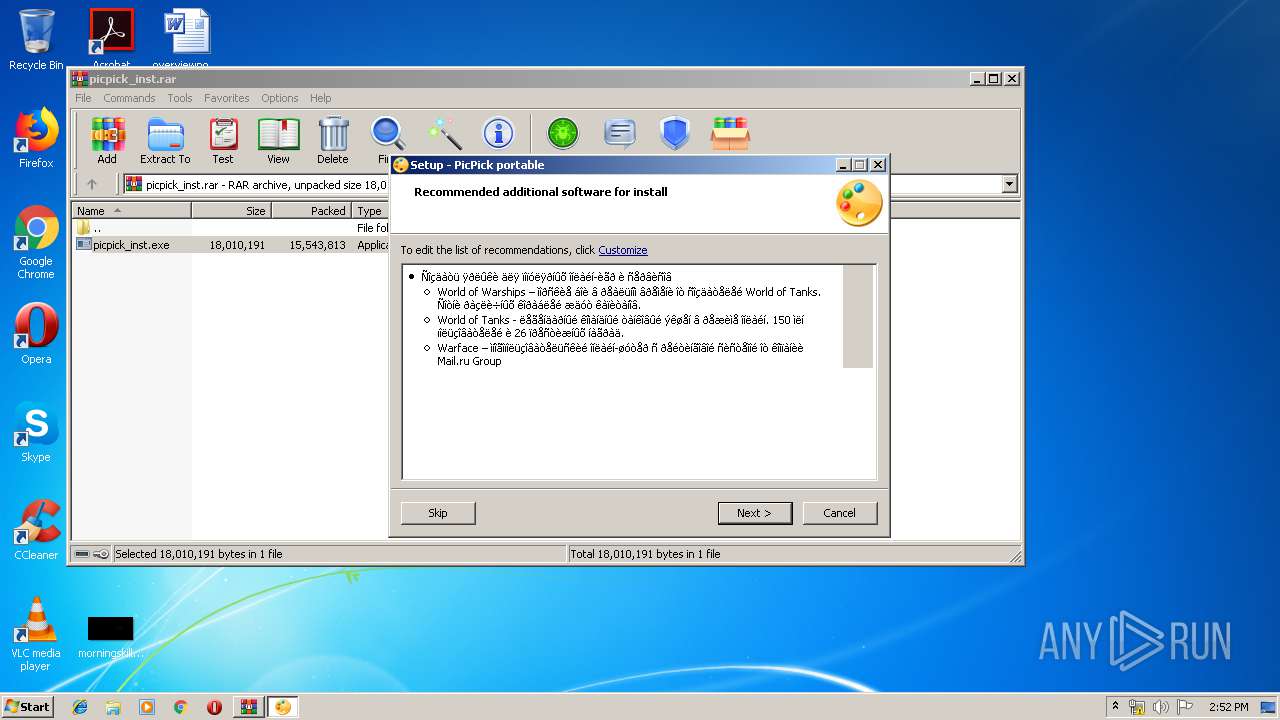Click the Windows Explorer taskbar icon
The height and width of the screenshot is (720, 1280).
[113, 707]
